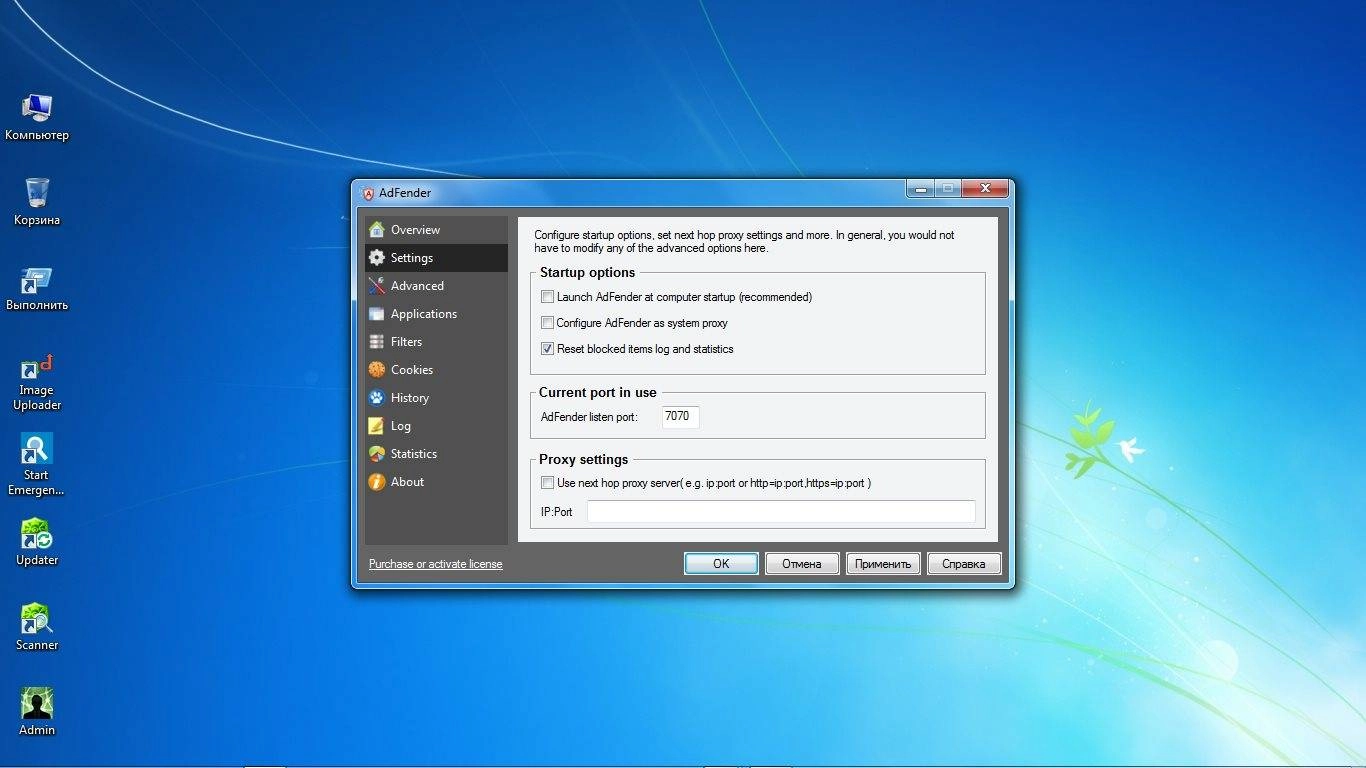
Task: Click the AdFender listen port field
Action: coord(680,417)
